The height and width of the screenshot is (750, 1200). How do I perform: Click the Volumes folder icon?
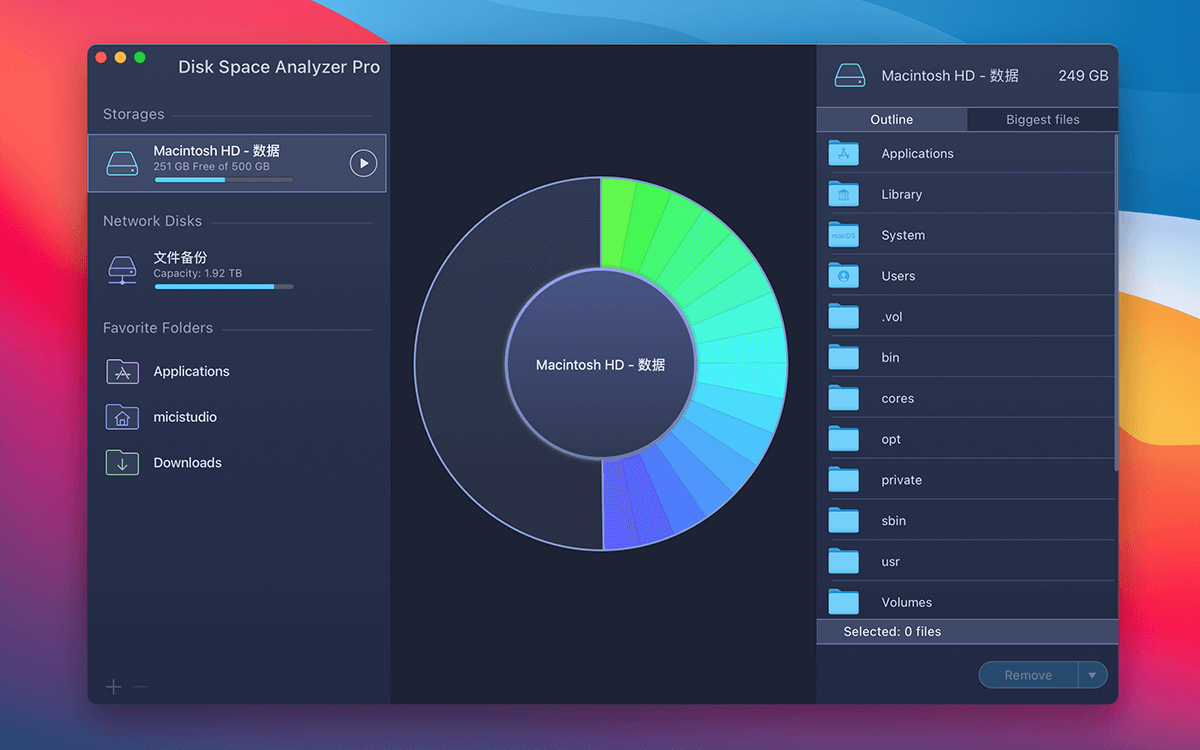click(x=844, y=602)
